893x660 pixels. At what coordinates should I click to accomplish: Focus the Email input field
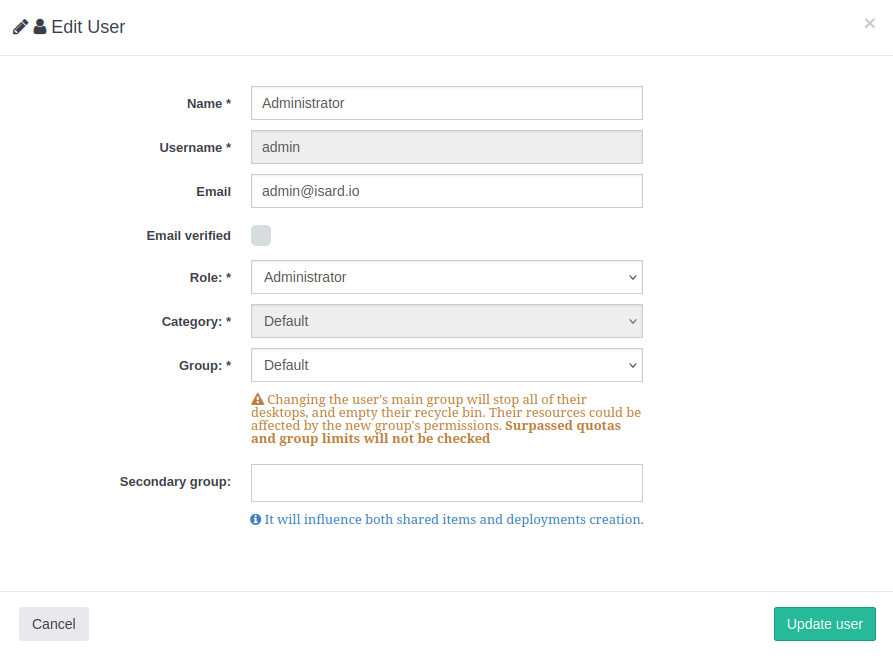coord(446,191)
